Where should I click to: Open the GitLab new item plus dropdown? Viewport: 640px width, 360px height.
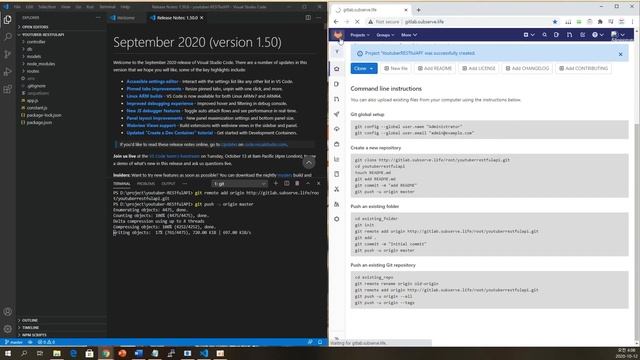[x=529, y=35]
